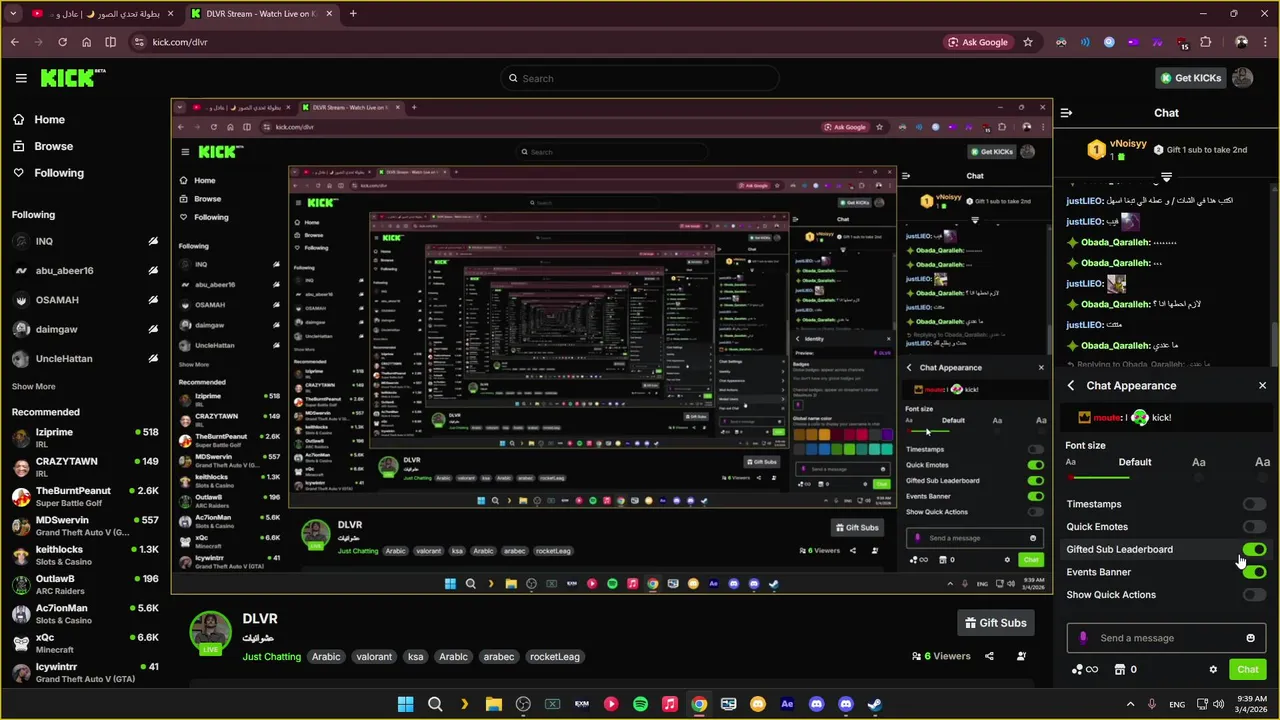This screenshot has height=720, width=1280.
Task: Select the DLVR Stream browser tab
Action: [x=260, y=14]
